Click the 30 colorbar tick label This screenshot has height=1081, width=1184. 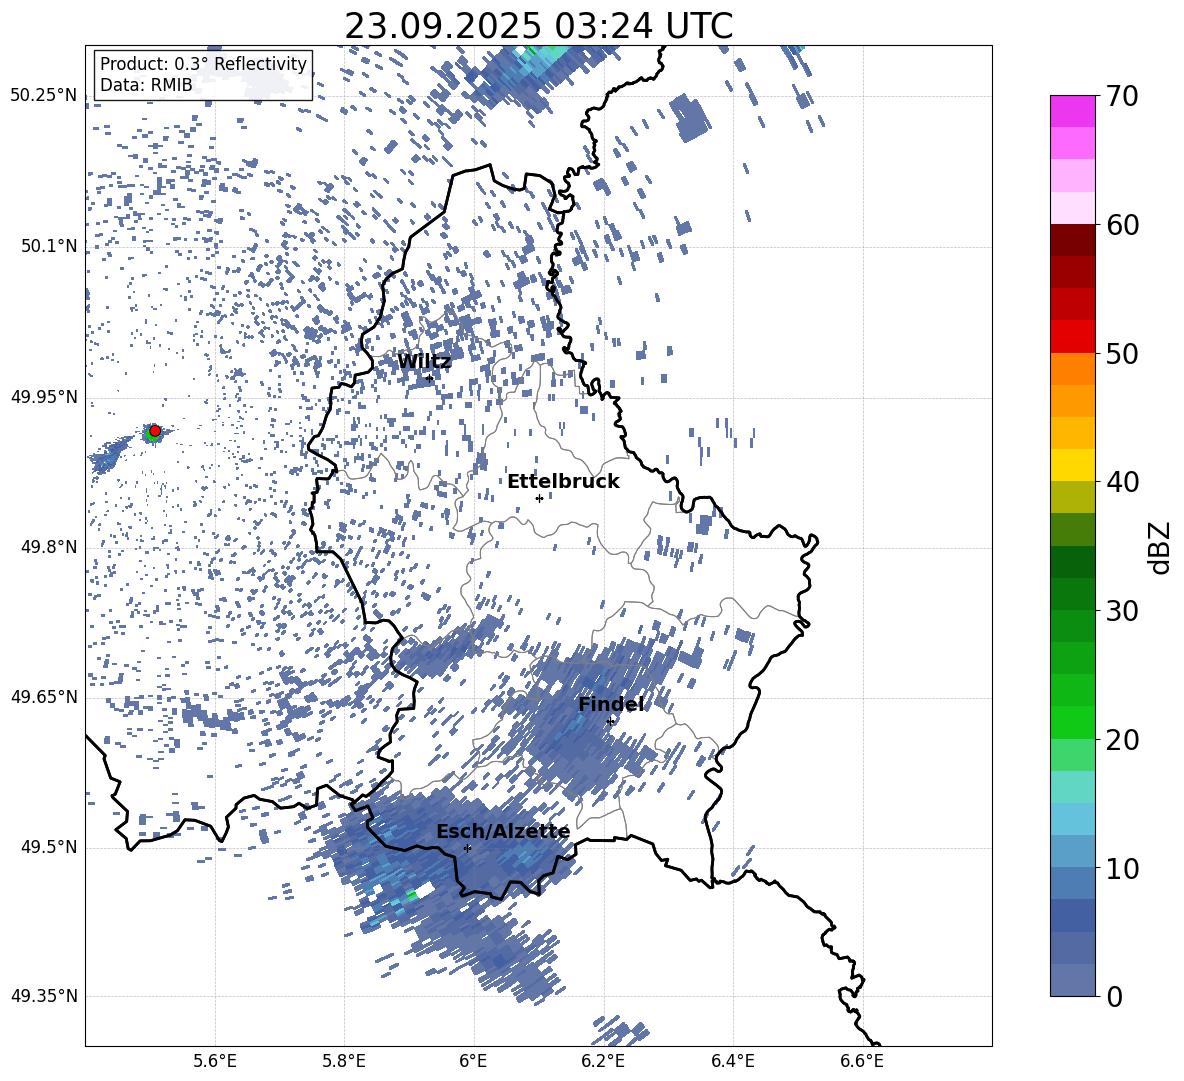1122,611
